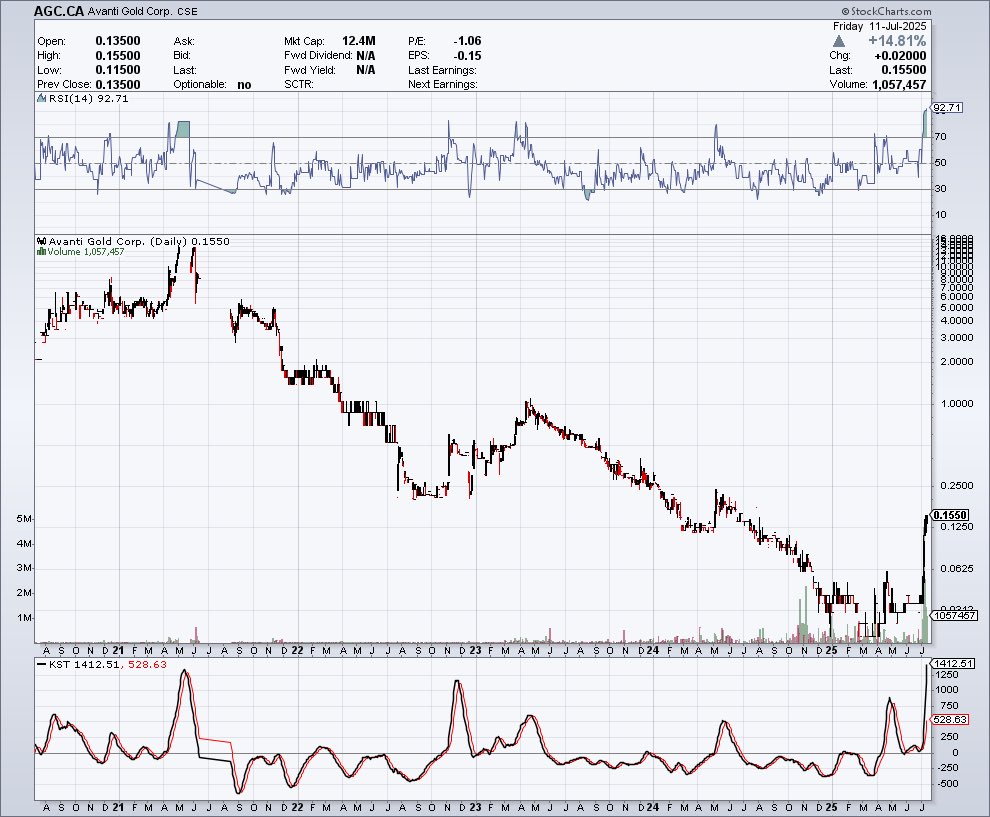Click the 92.71 RSI value tag on the axis
Screen dimensions: 990x817
[947, 108]
